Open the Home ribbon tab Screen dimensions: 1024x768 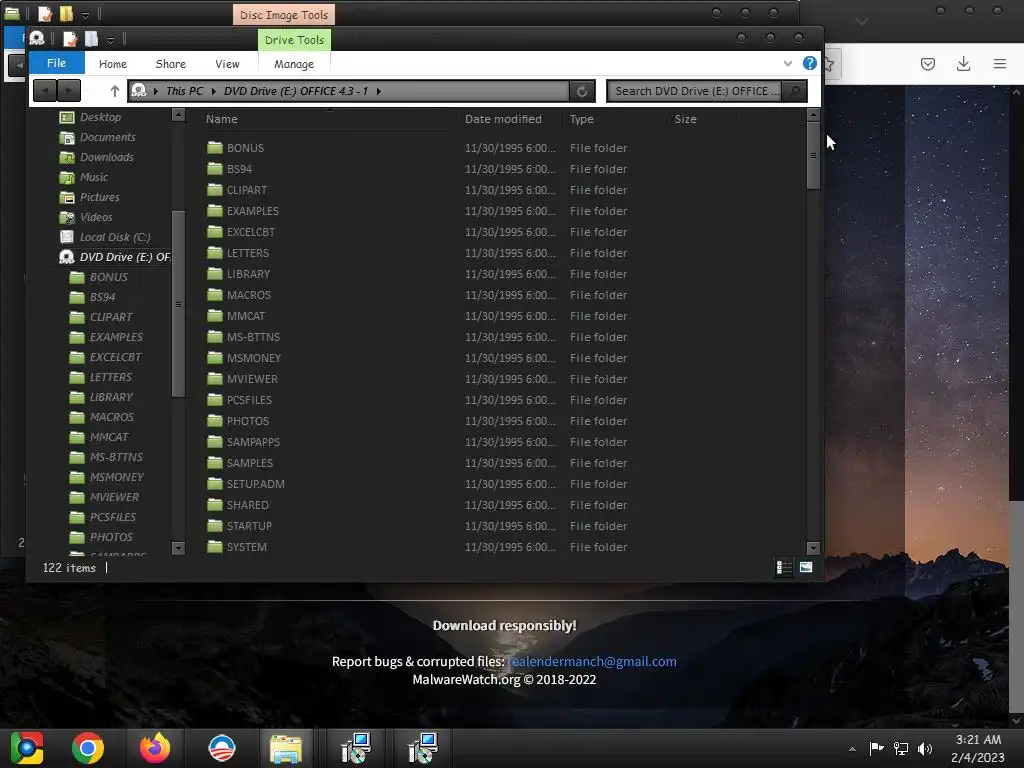coord(113,64)
